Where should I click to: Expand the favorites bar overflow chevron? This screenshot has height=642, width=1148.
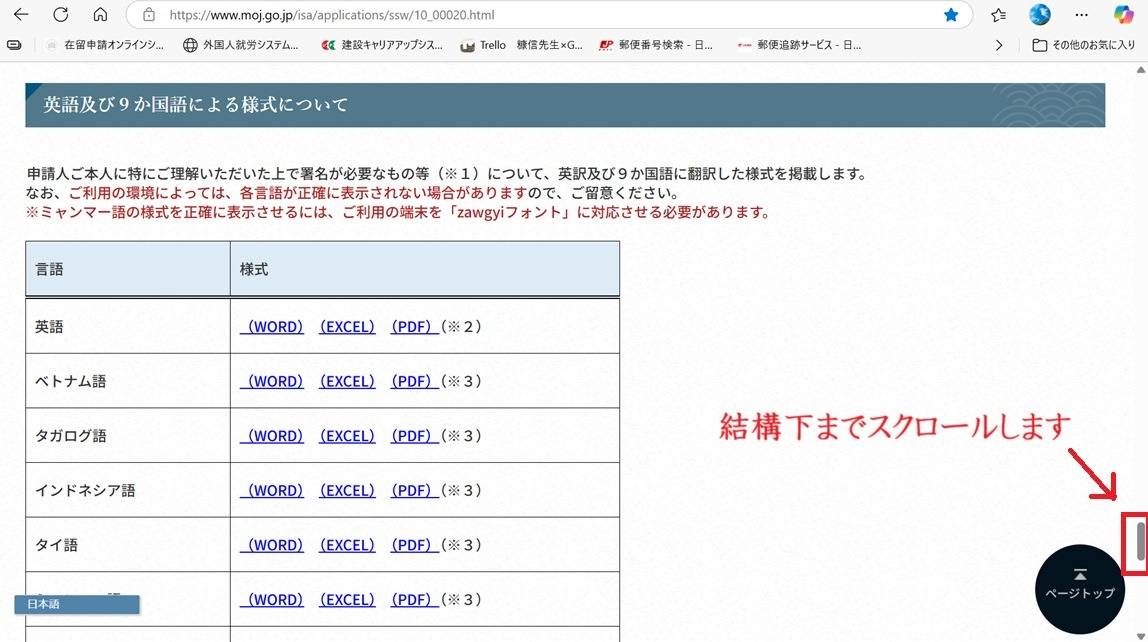(x=998, y=45)
